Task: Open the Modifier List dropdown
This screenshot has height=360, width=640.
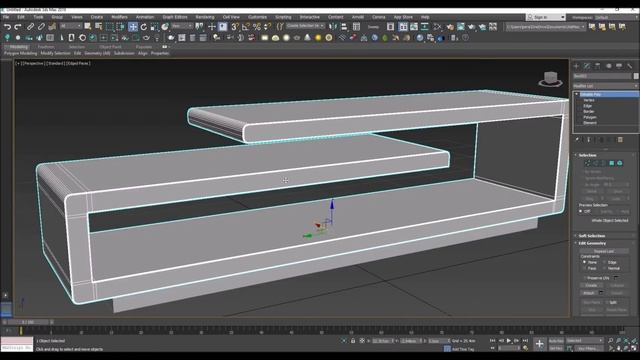Action: tap(605, 86)
